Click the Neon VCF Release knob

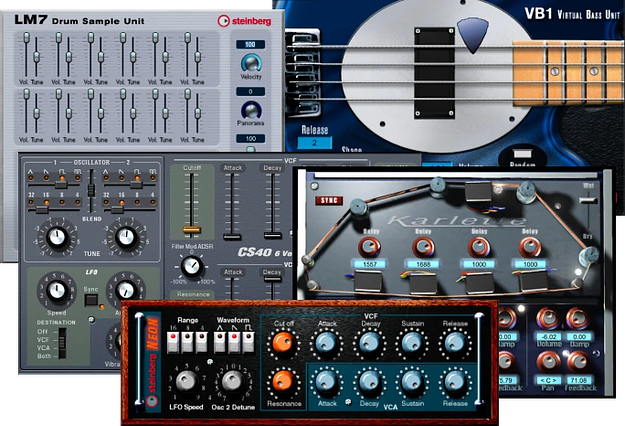coord(455,343)
